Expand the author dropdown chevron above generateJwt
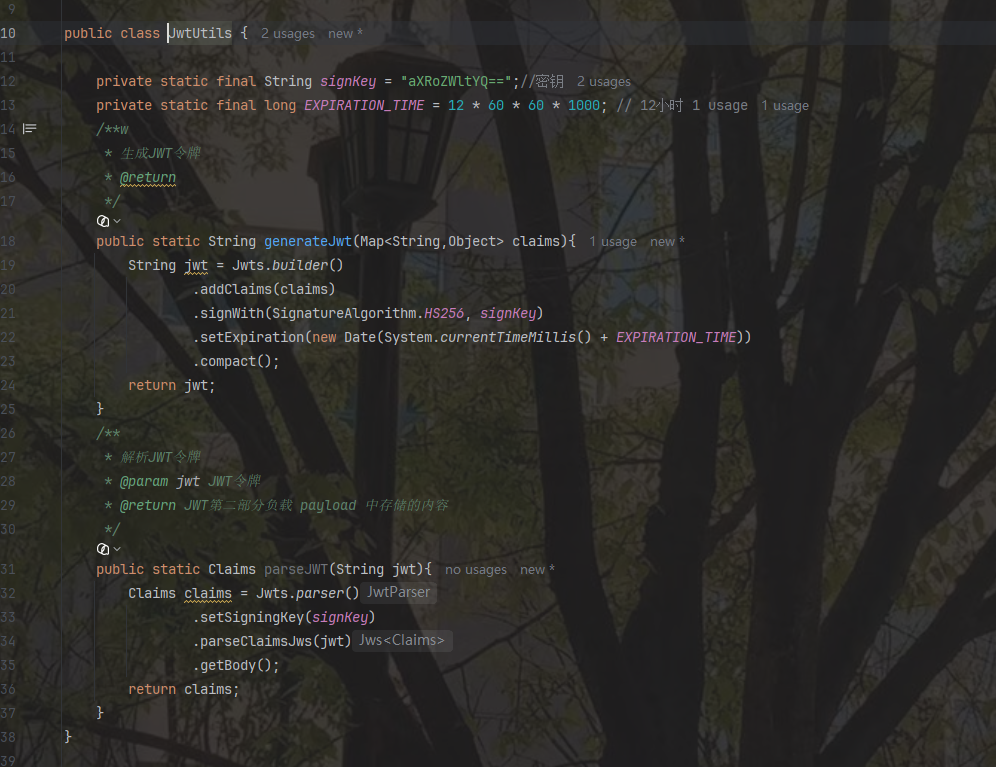The width and height of the screenshot is (996, 767). pyautogui.click(x=117, y=221)
